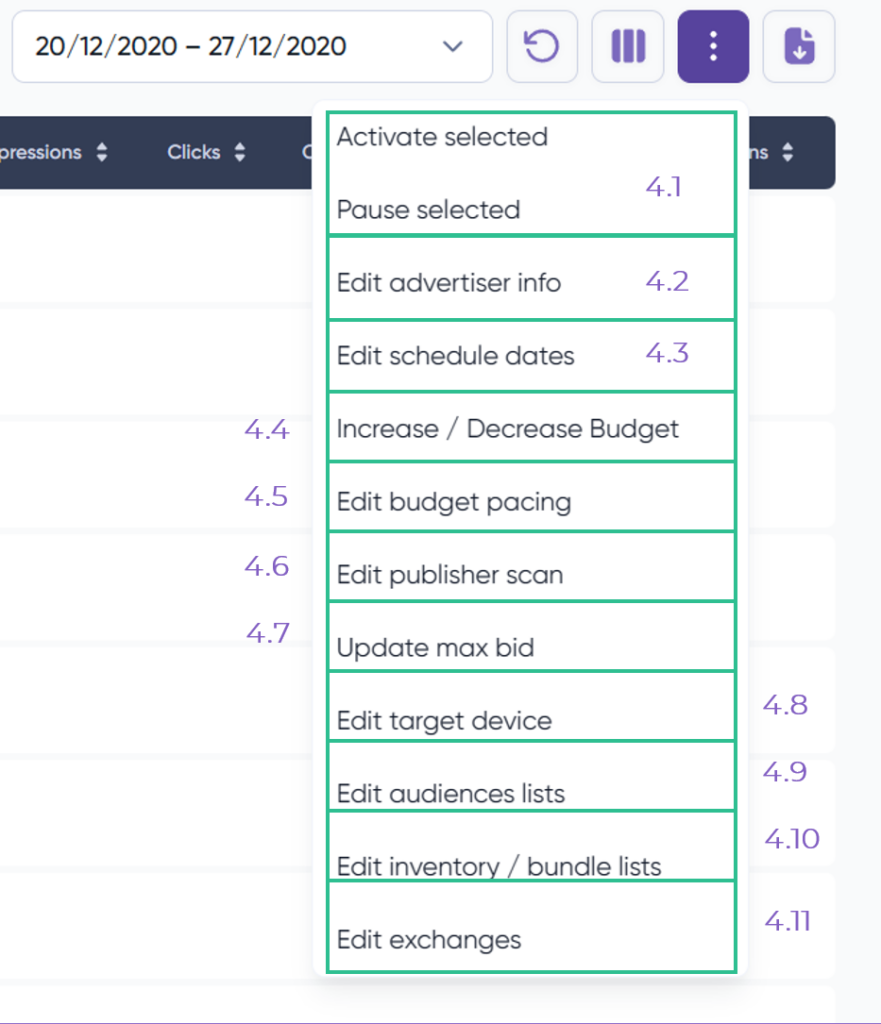Click the three-dot bulk actions icon
This screenshot has height=1024, width=881.
[712, 46]
